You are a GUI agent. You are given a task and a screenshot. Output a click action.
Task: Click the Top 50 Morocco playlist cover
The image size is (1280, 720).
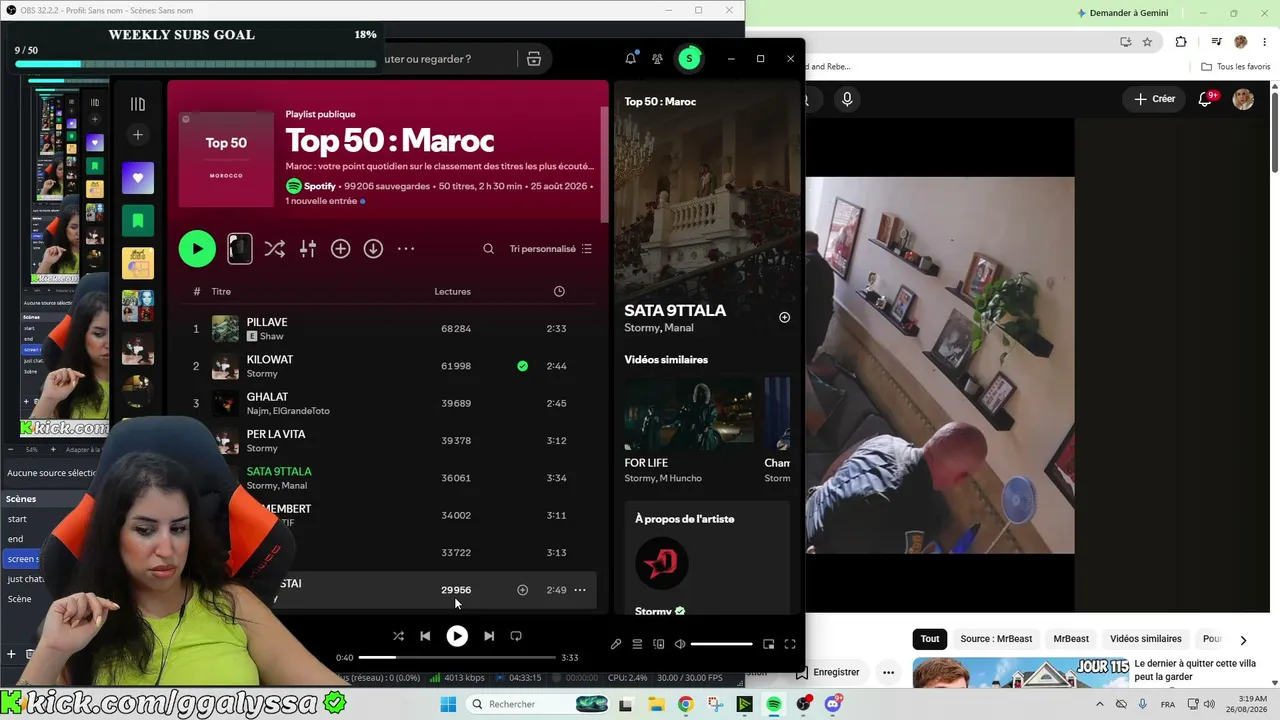click(x=226, y=159)
